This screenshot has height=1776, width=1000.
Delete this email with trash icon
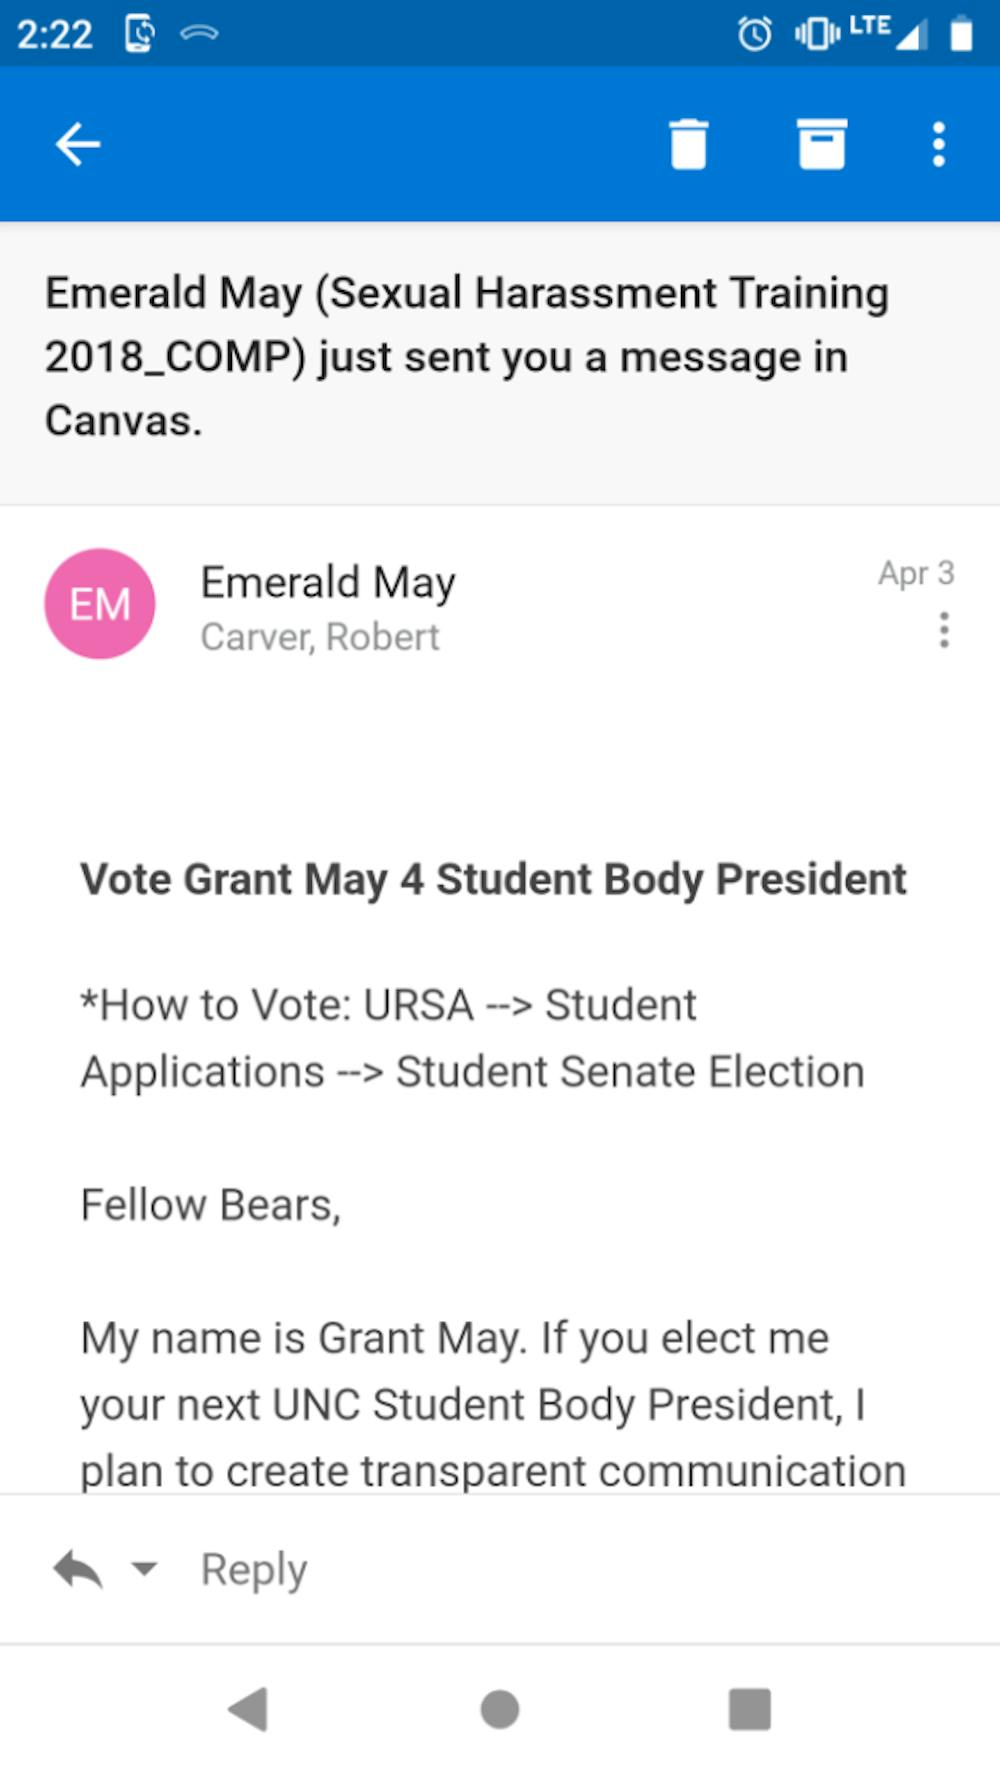click(688, 145)
